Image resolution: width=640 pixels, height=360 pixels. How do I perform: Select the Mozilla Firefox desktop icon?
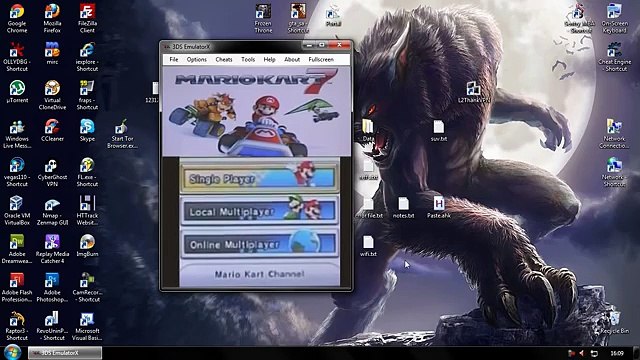(52, 19)
